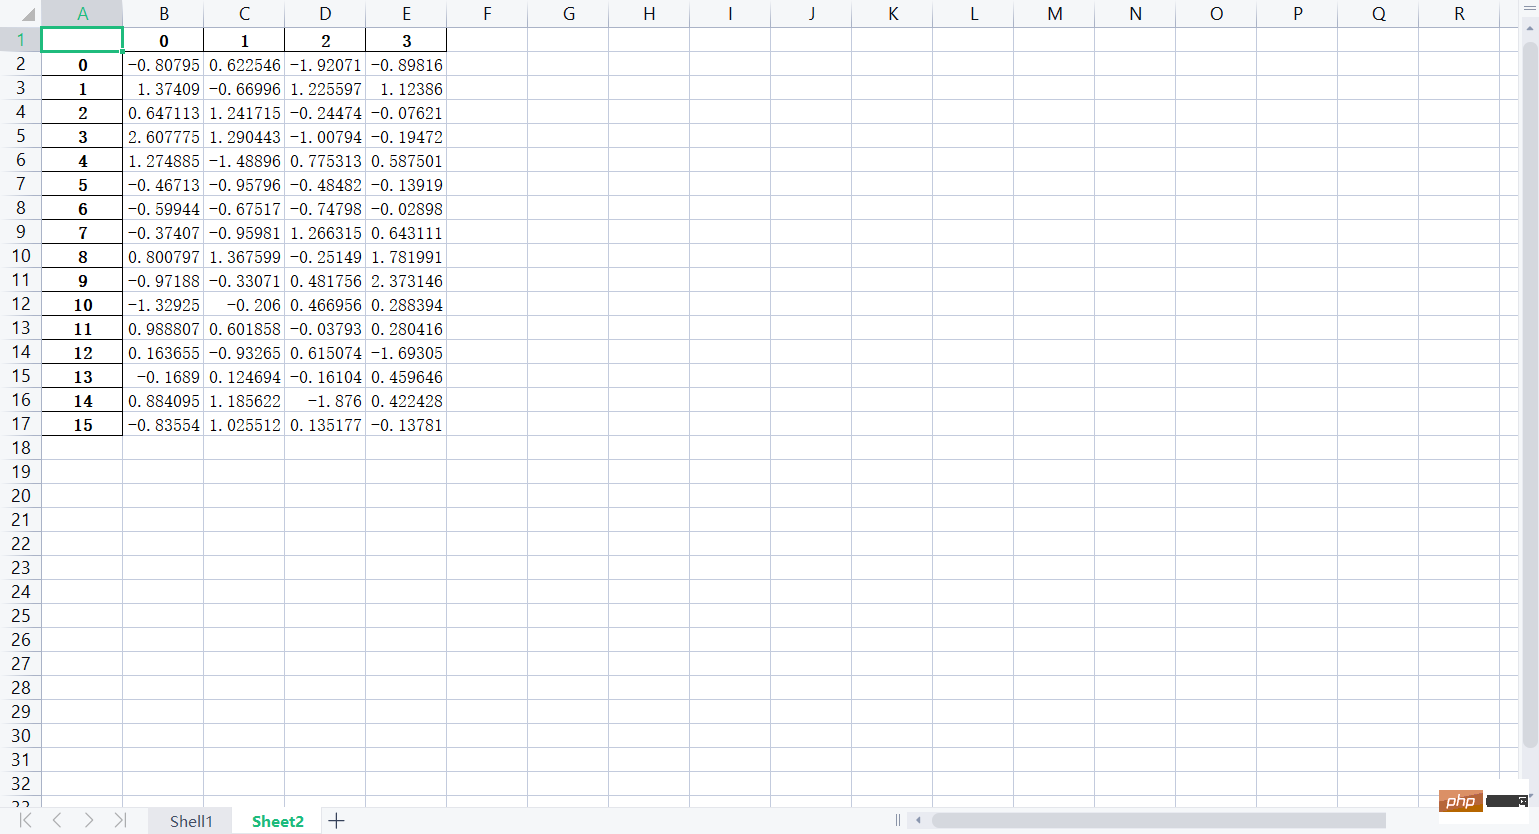Viewport: 1539px width, 834px height.
Task: Select row 25 header
Action: [x=21, y=616]
